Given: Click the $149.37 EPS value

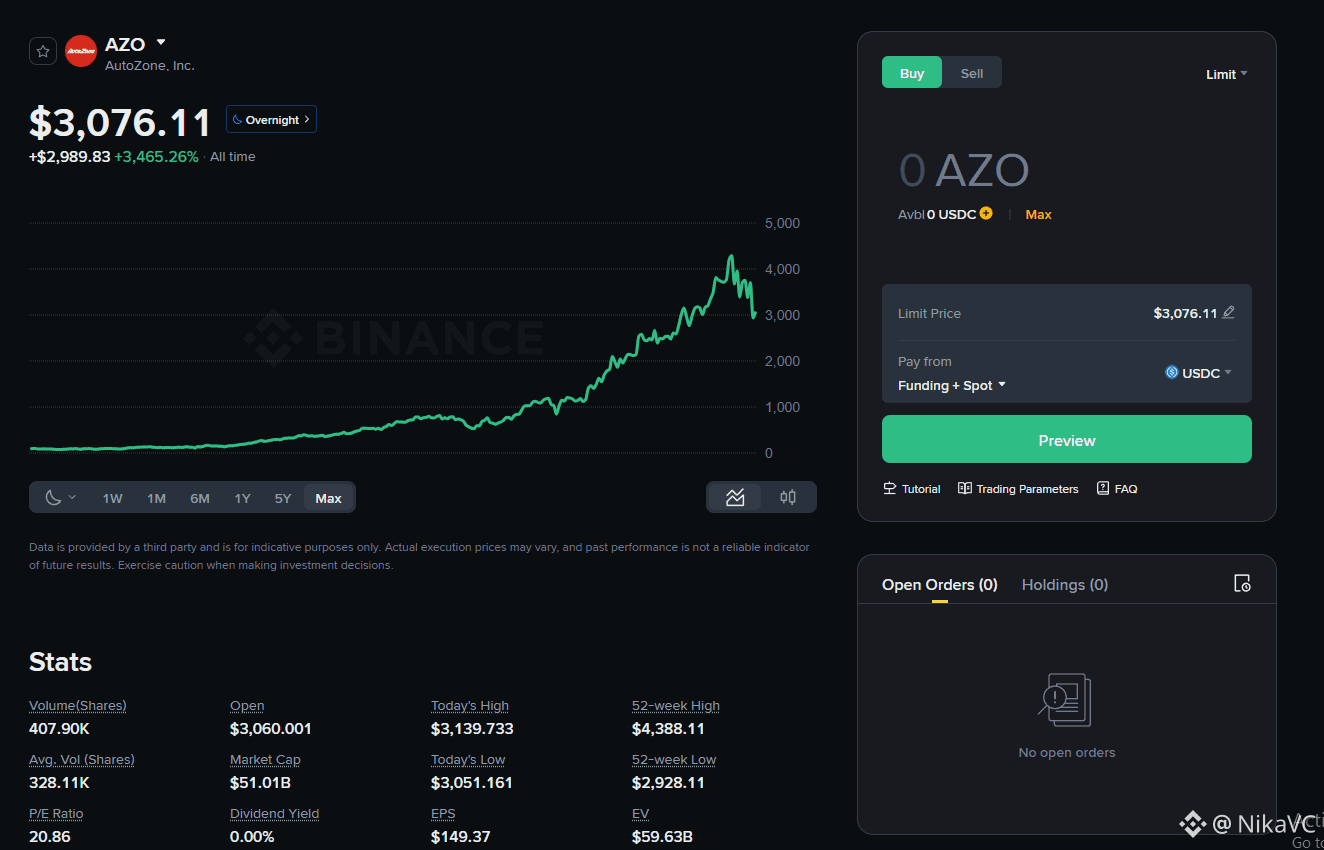Looking at the screenshot, I should click(x=461, y=836).
